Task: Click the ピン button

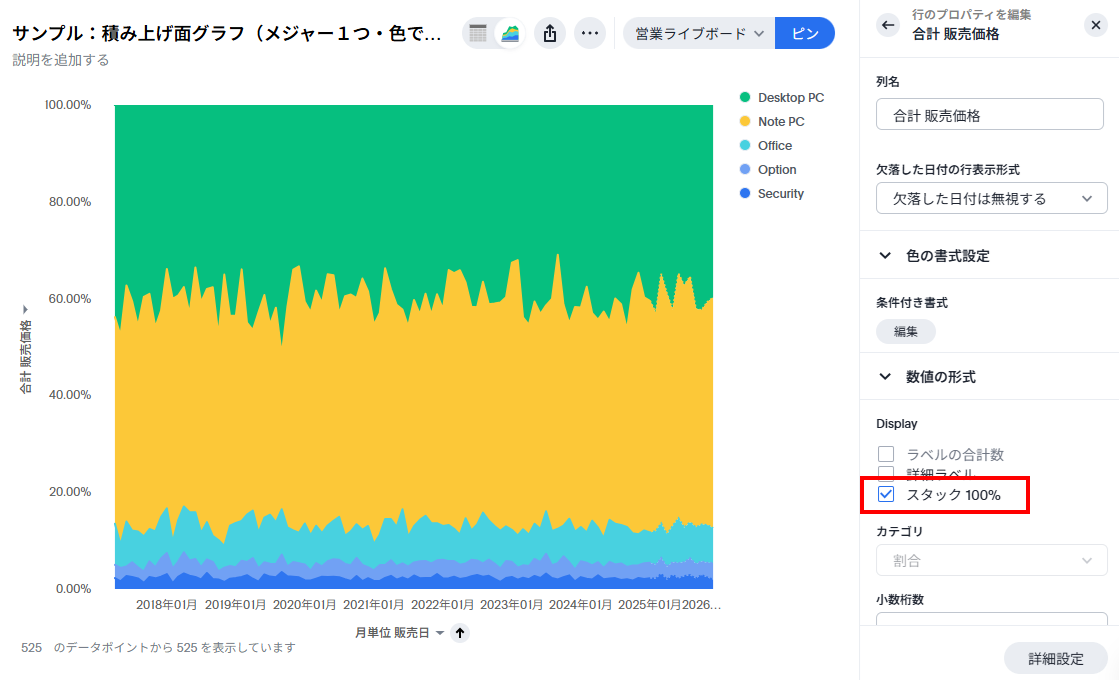Action: click(x=804, y=33)
